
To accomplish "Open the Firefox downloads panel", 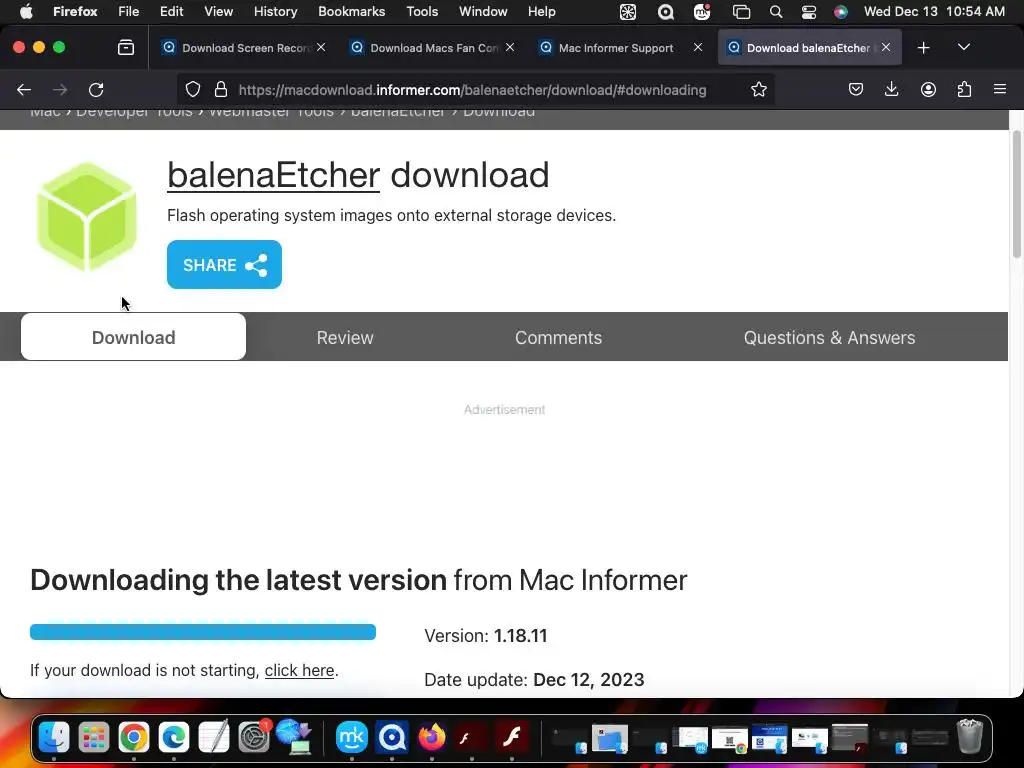I will click(x=891, y=89).
